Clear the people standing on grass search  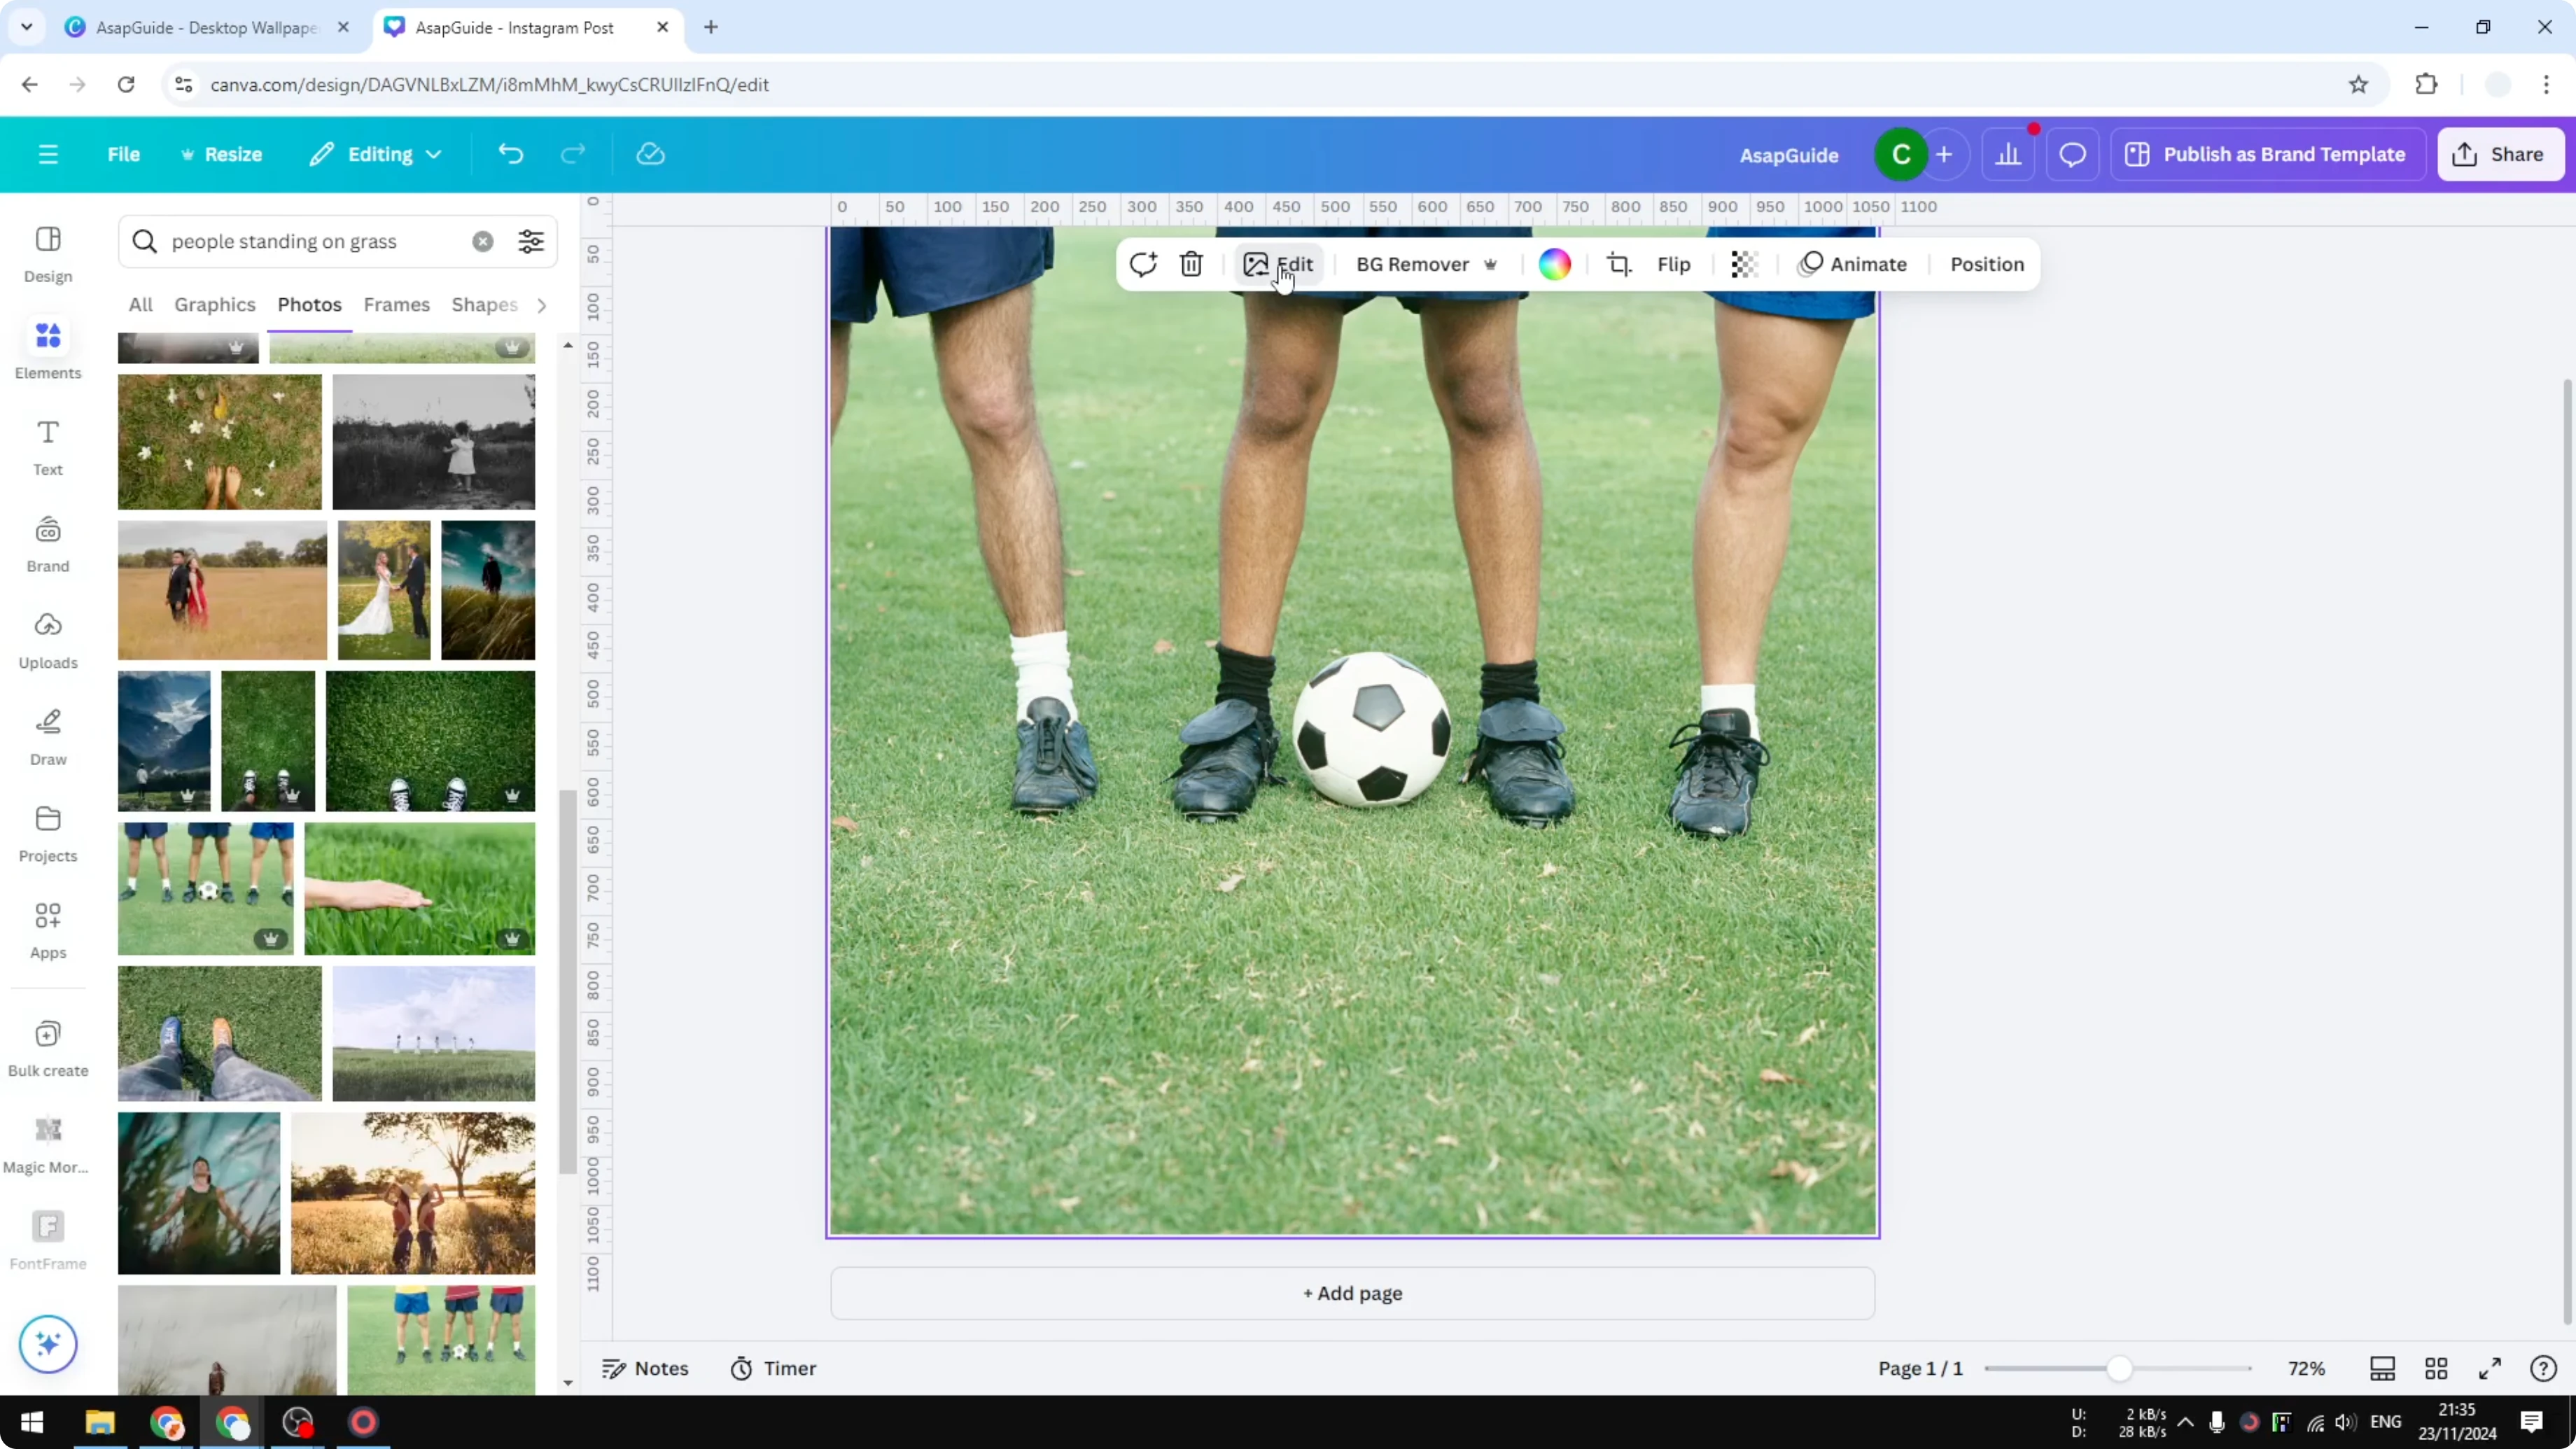[x=483, y=241]
